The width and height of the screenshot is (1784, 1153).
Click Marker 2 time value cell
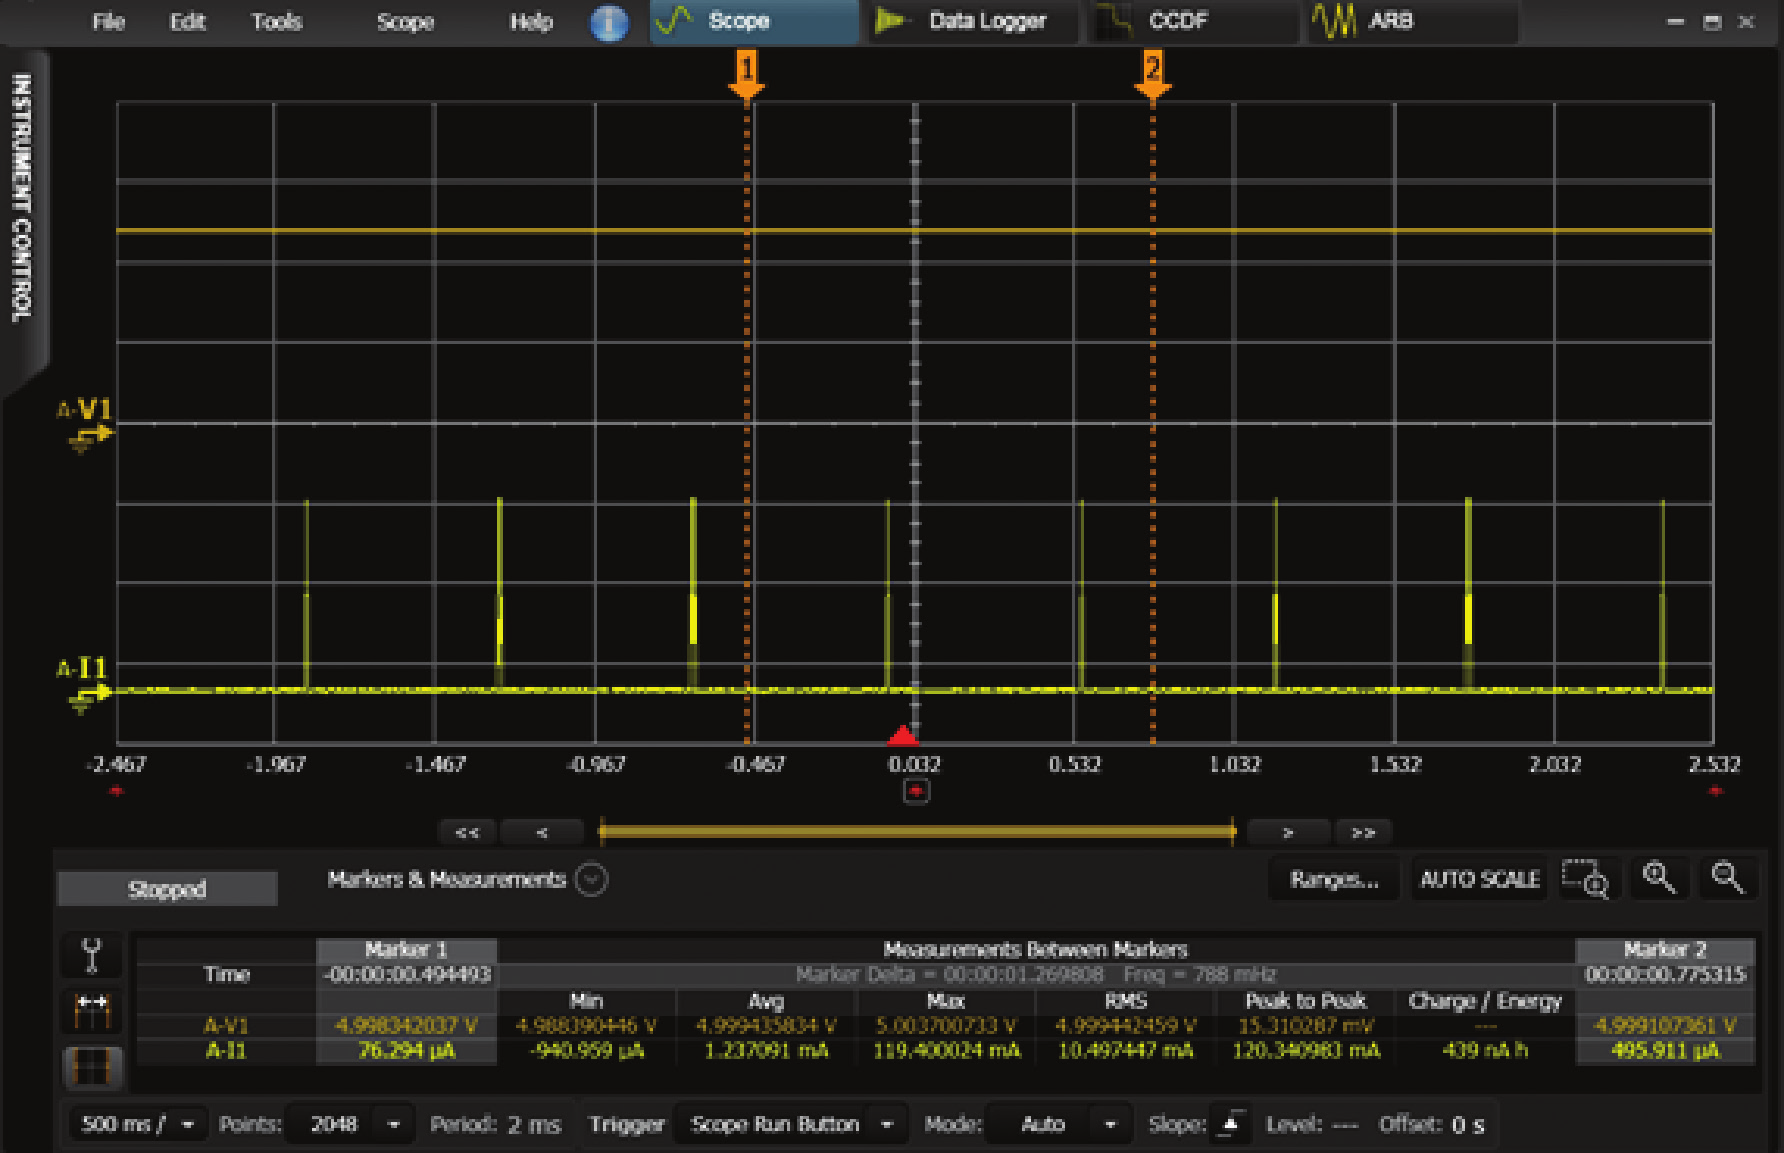point(1665,975)
